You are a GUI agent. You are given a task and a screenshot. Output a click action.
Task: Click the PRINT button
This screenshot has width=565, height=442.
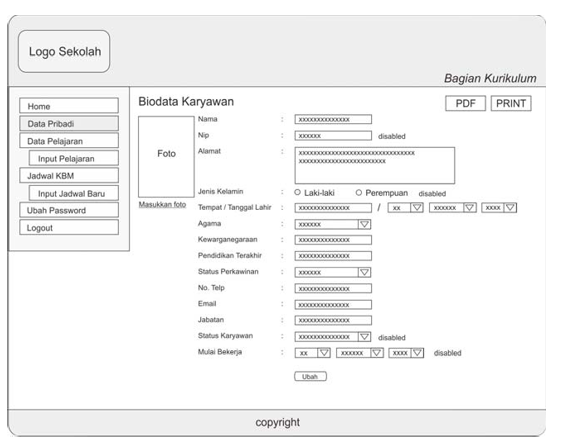click(511, 103)
